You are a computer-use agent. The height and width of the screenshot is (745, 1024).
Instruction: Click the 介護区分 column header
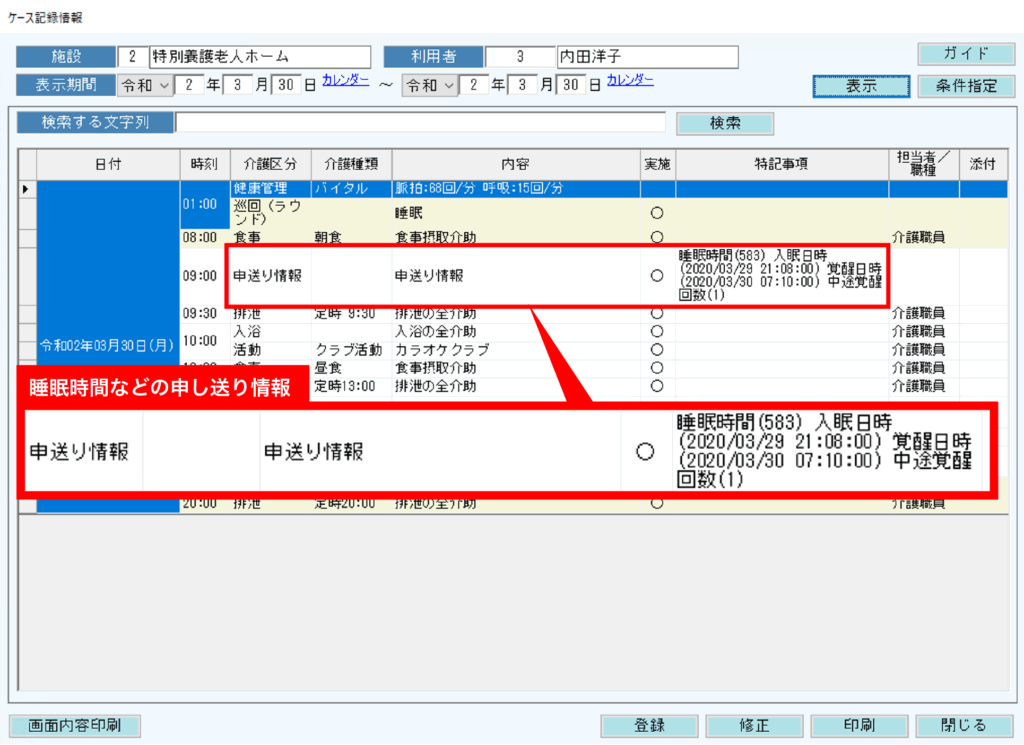click(x=270, y=164)
